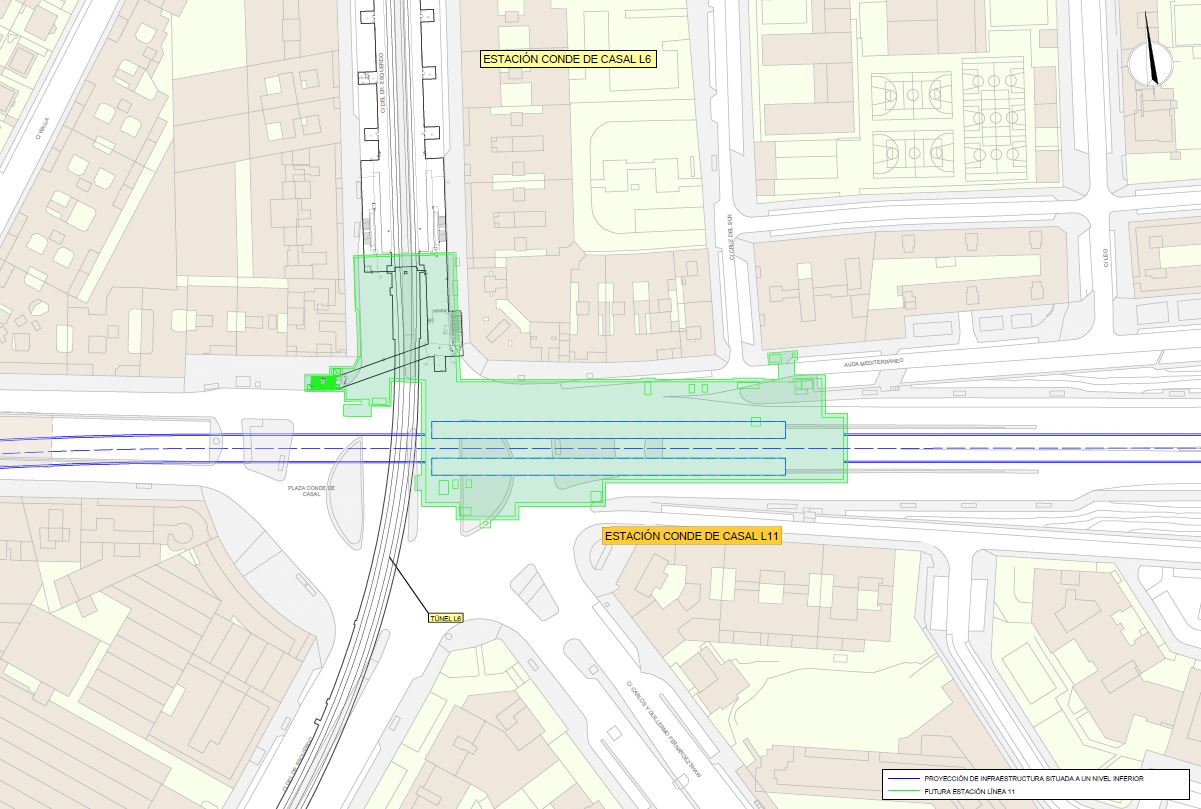The image size is (1201, 809).
Task: Click the C/ Cruz del Sur street label
Action: (x=731, y=238)
